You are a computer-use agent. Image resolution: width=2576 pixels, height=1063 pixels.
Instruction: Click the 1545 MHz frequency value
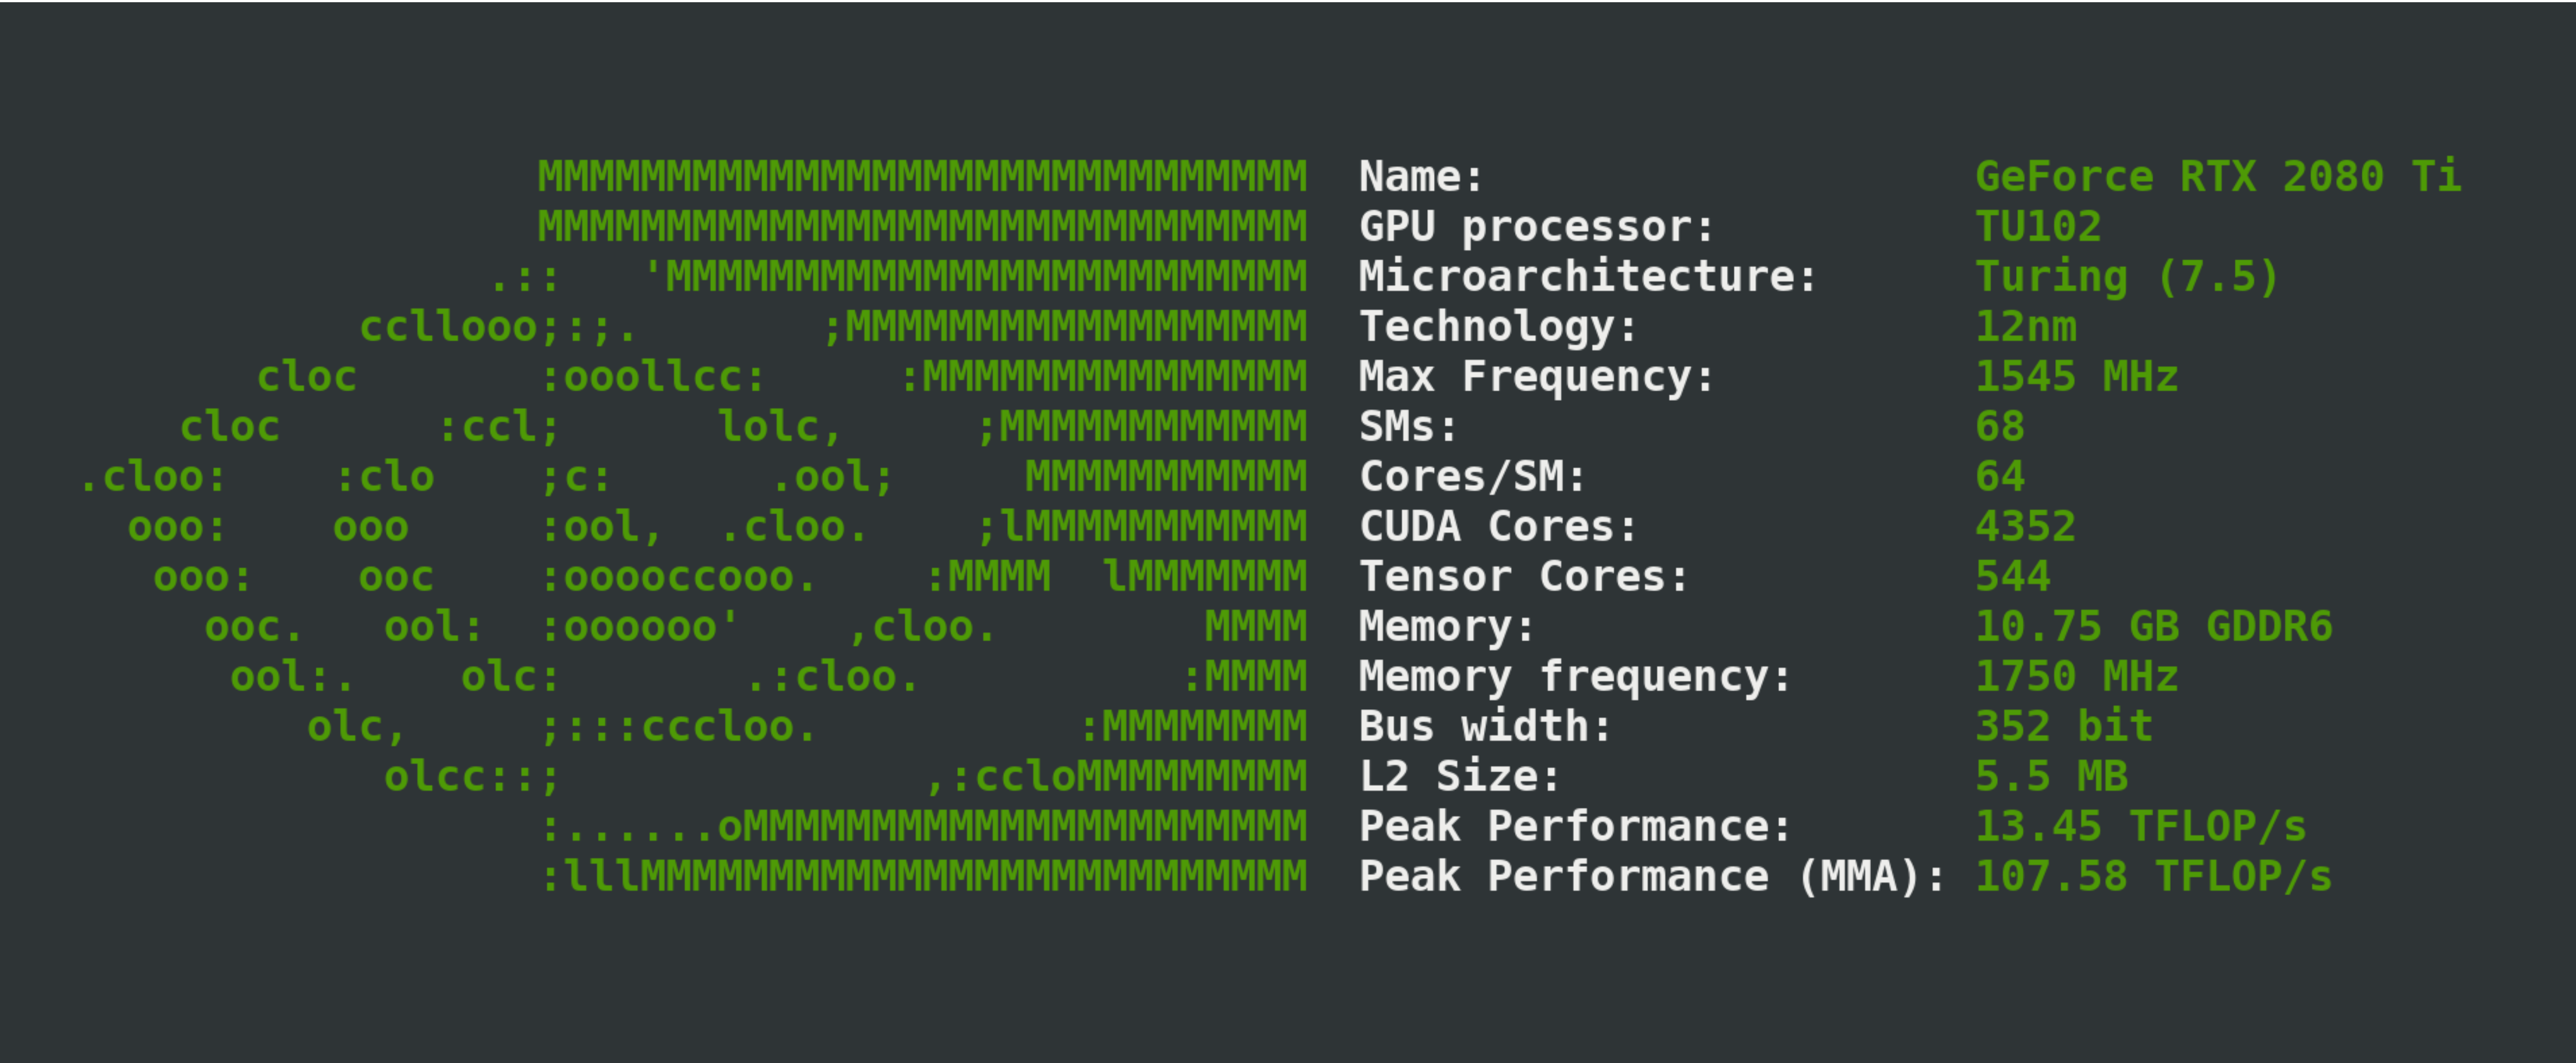point(2076,377)
